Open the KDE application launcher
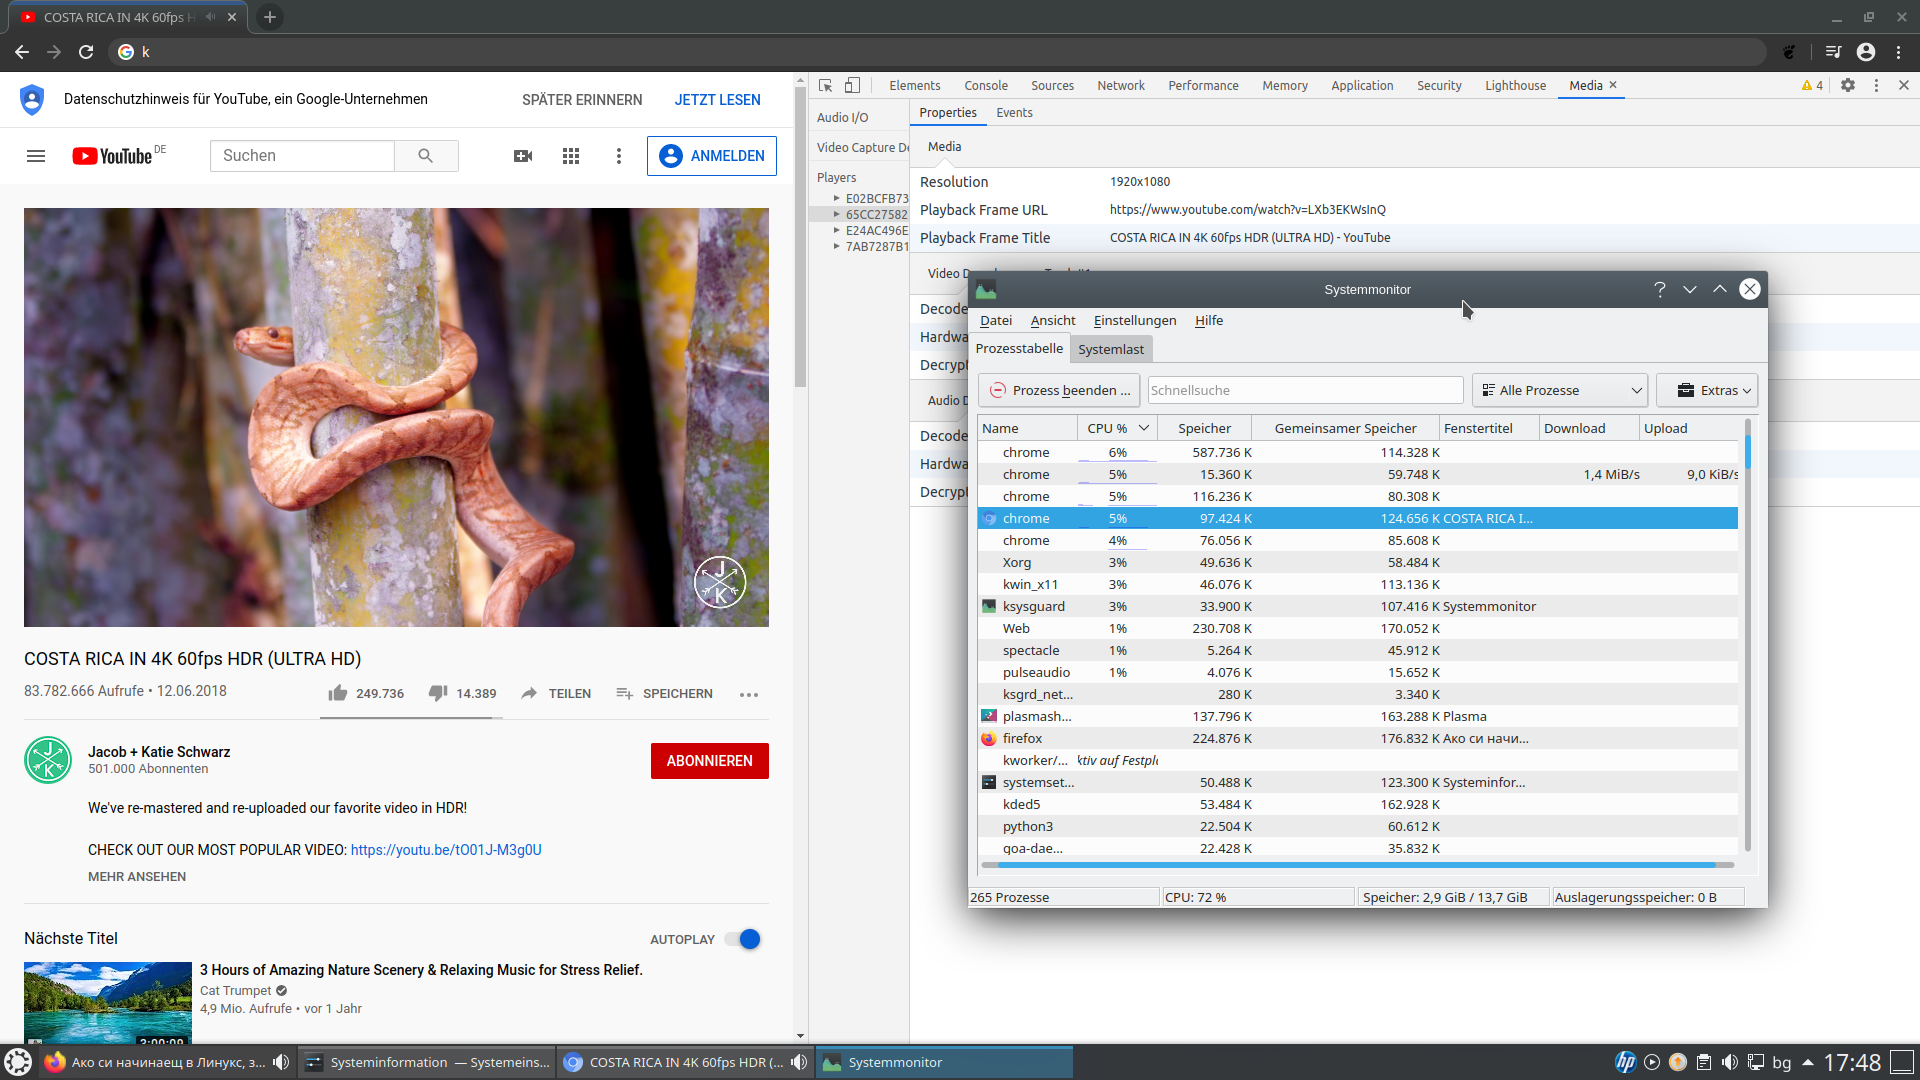 (x=18, y=1062)
